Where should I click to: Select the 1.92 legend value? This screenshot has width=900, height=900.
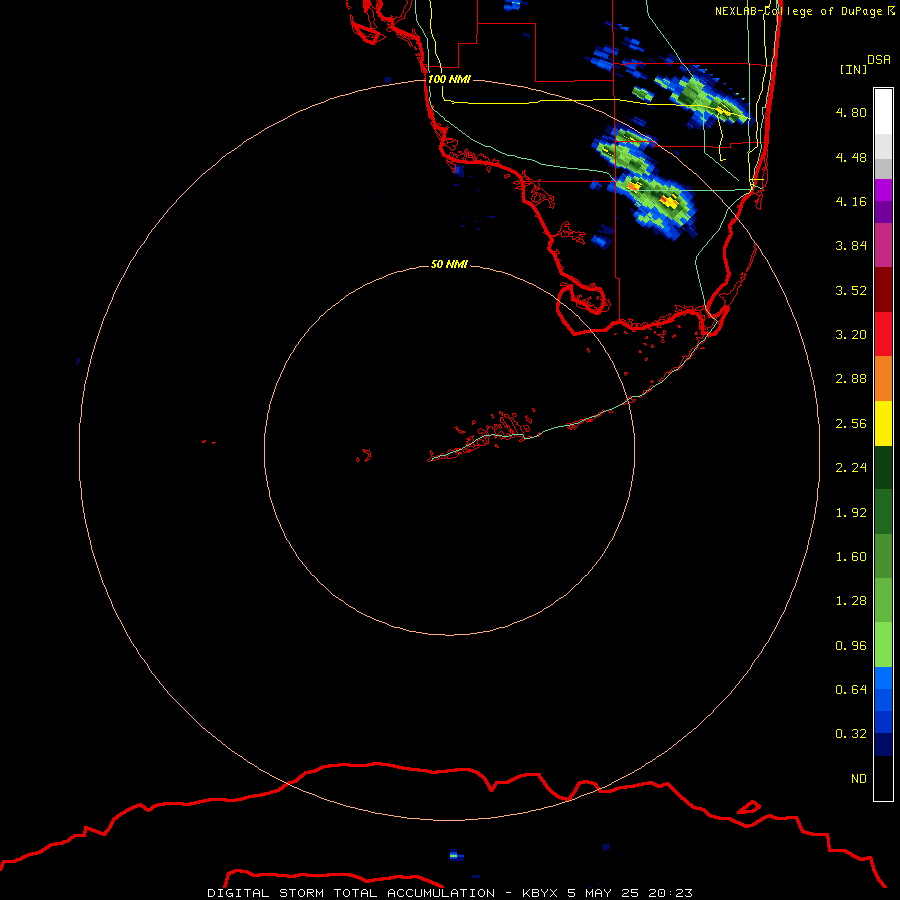pos(851,513)
